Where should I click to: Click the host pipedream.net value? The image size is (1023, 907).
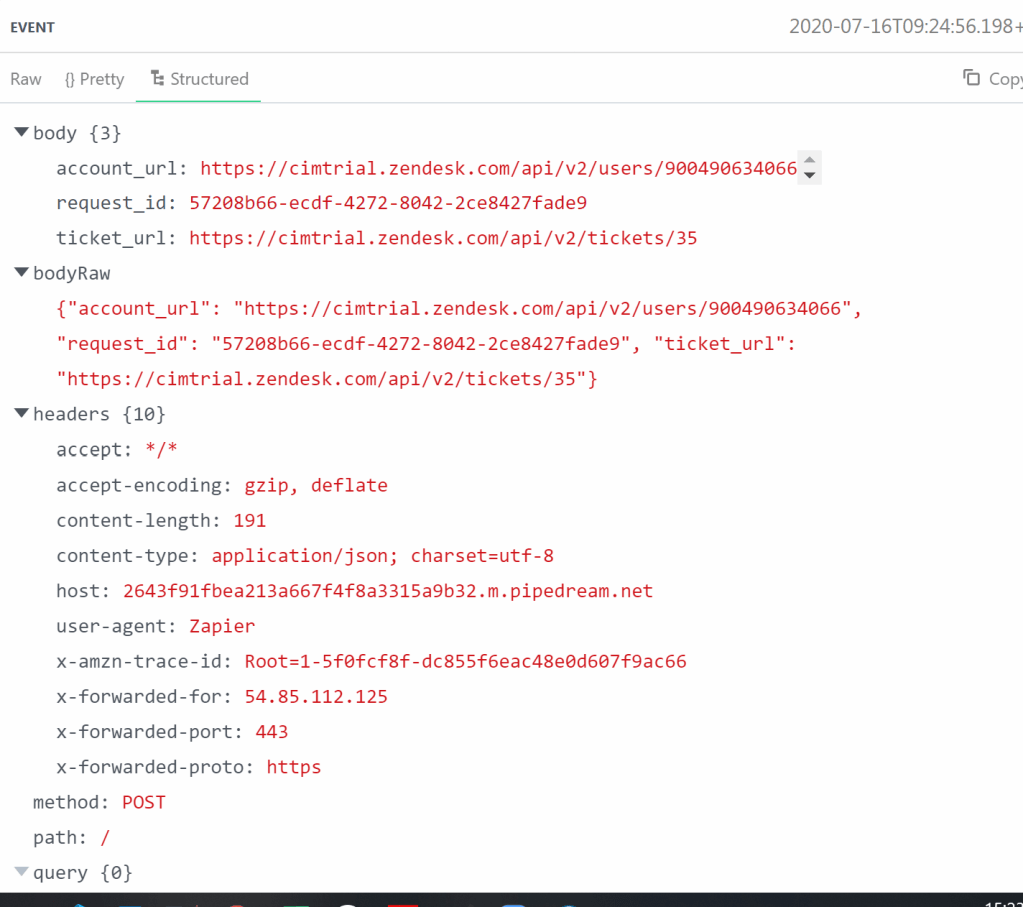[387, 591]
